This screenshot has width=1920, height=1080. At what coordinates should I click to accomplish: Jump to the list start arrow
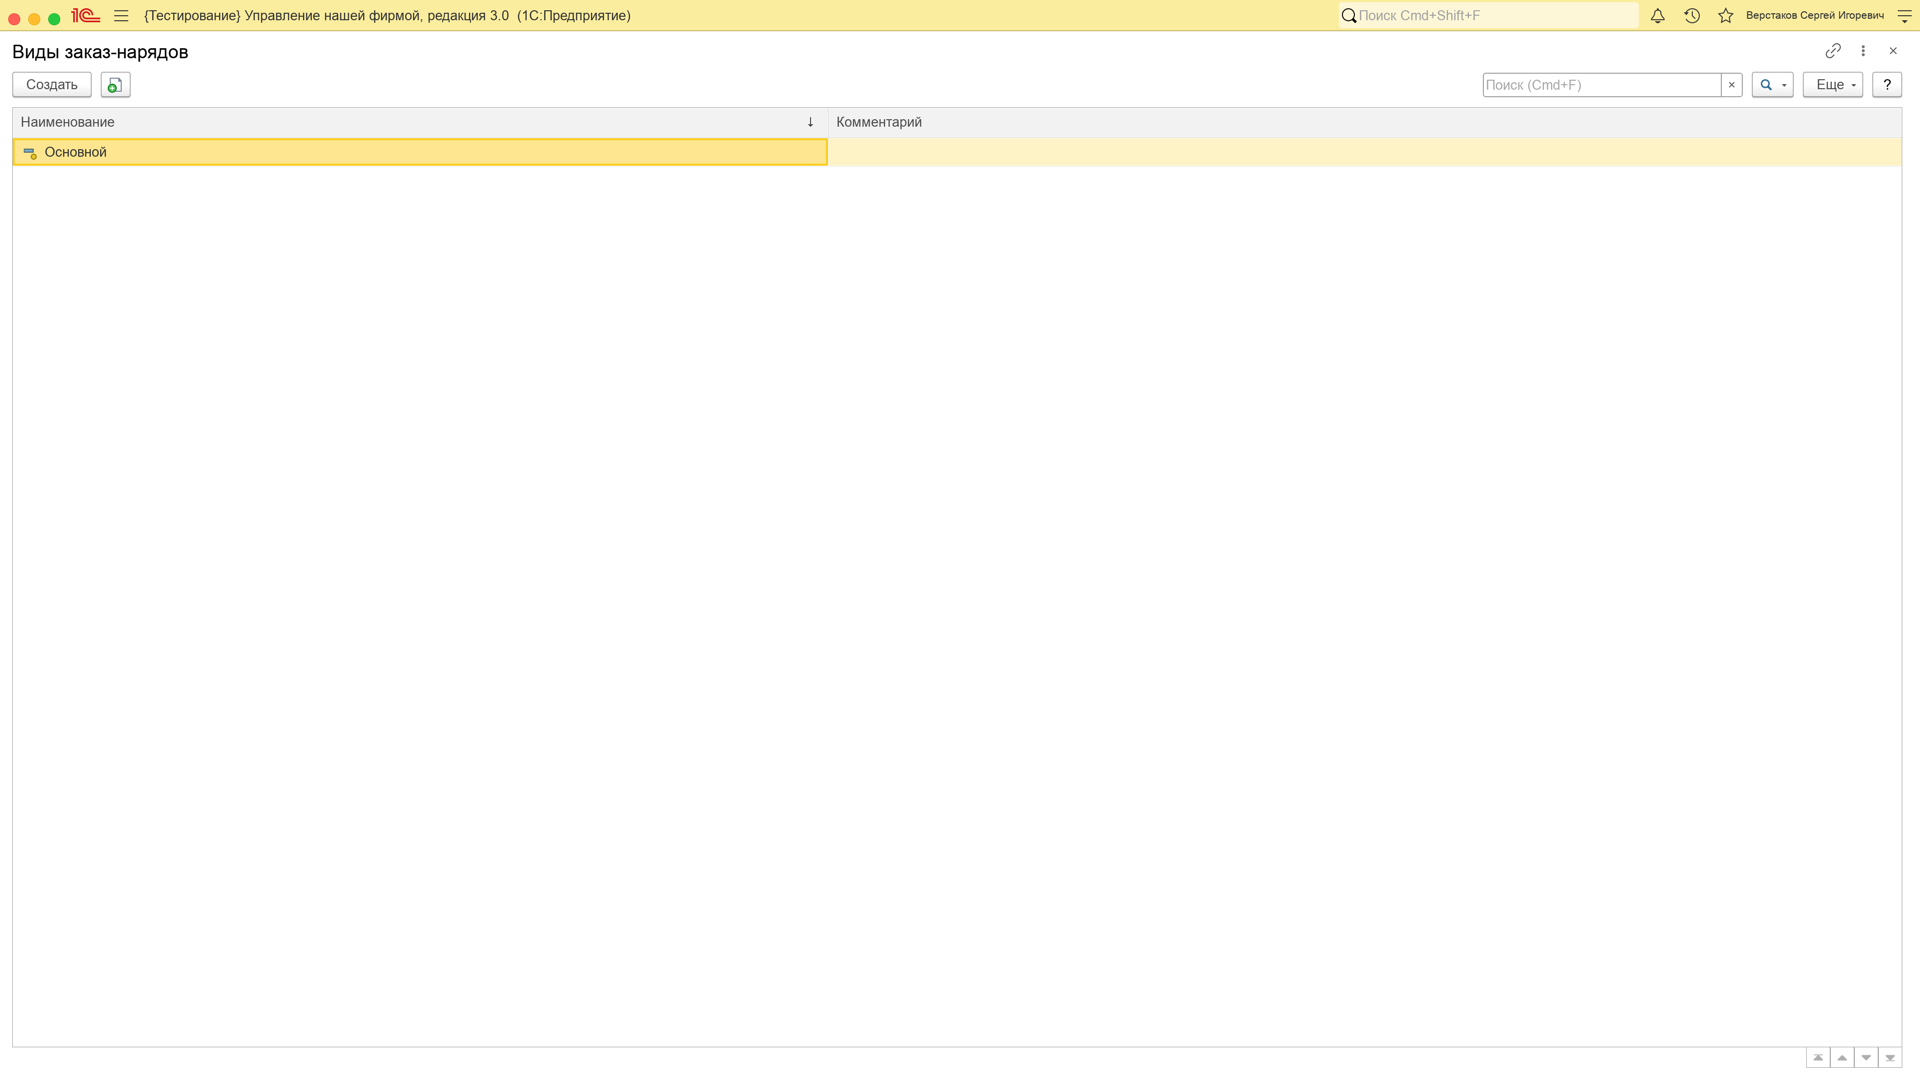[1818, 1058]
